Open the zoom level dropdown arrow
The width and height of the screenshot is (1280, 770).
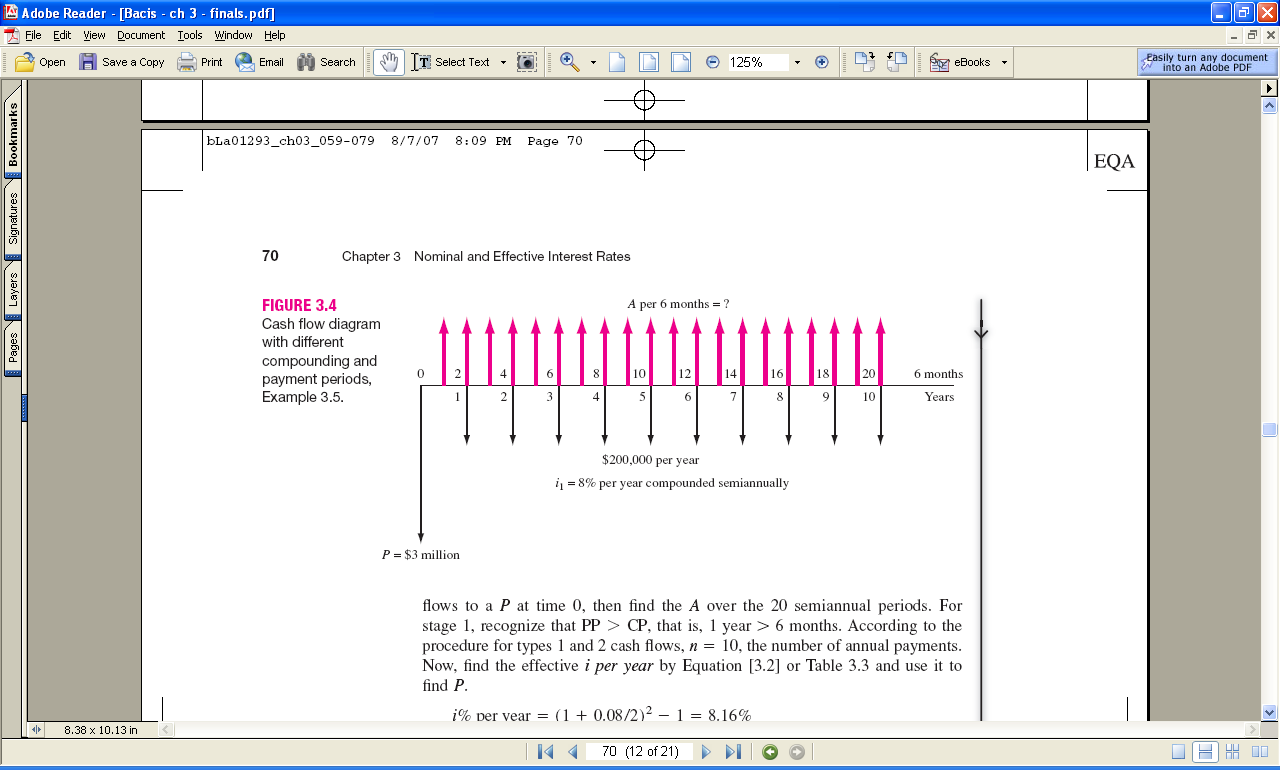coord(796,61)
